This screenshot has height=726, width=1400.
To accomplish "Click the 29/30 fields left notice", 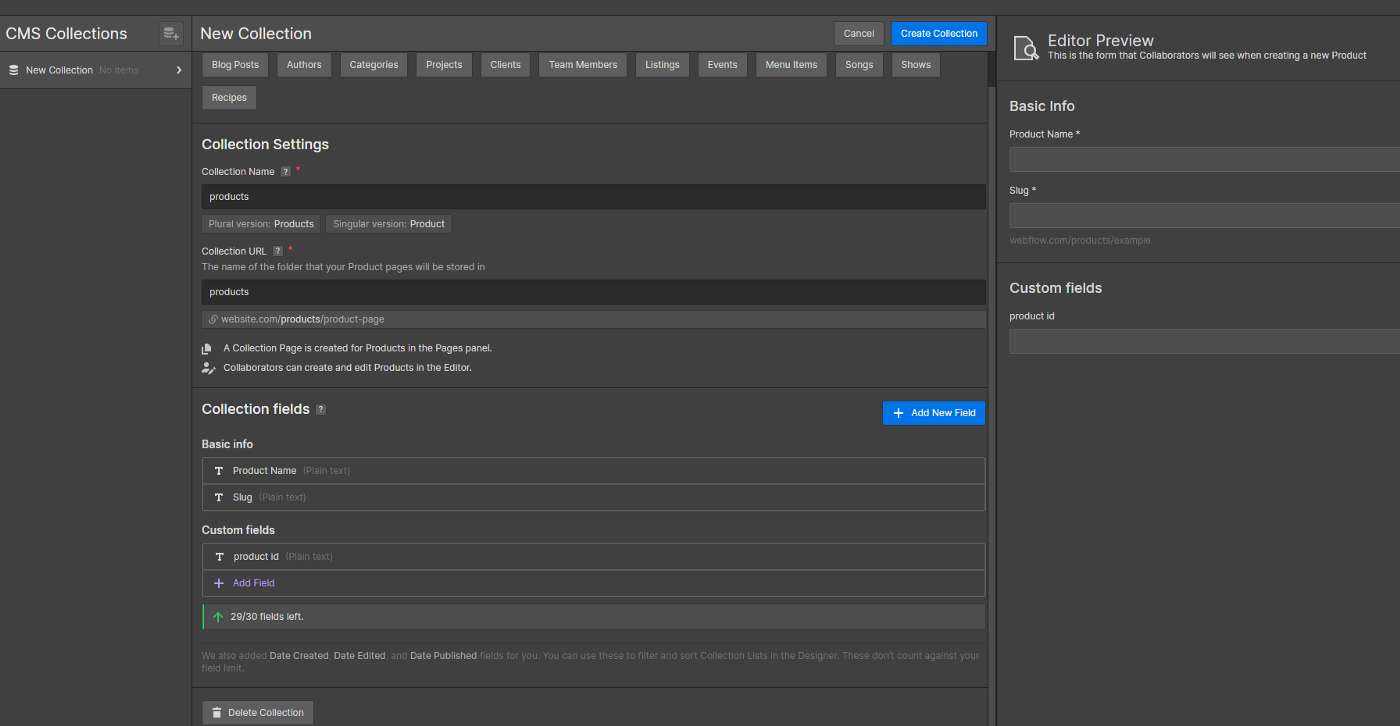I will [594, 617].
